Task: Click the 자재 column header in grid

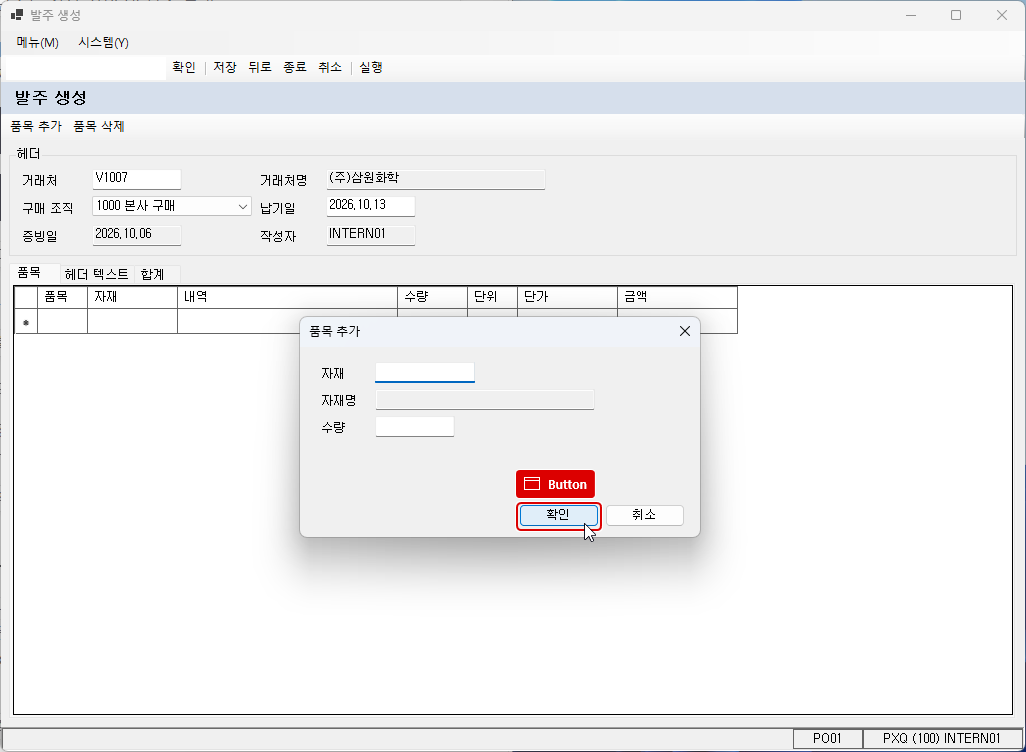Action: pos(132,297)
